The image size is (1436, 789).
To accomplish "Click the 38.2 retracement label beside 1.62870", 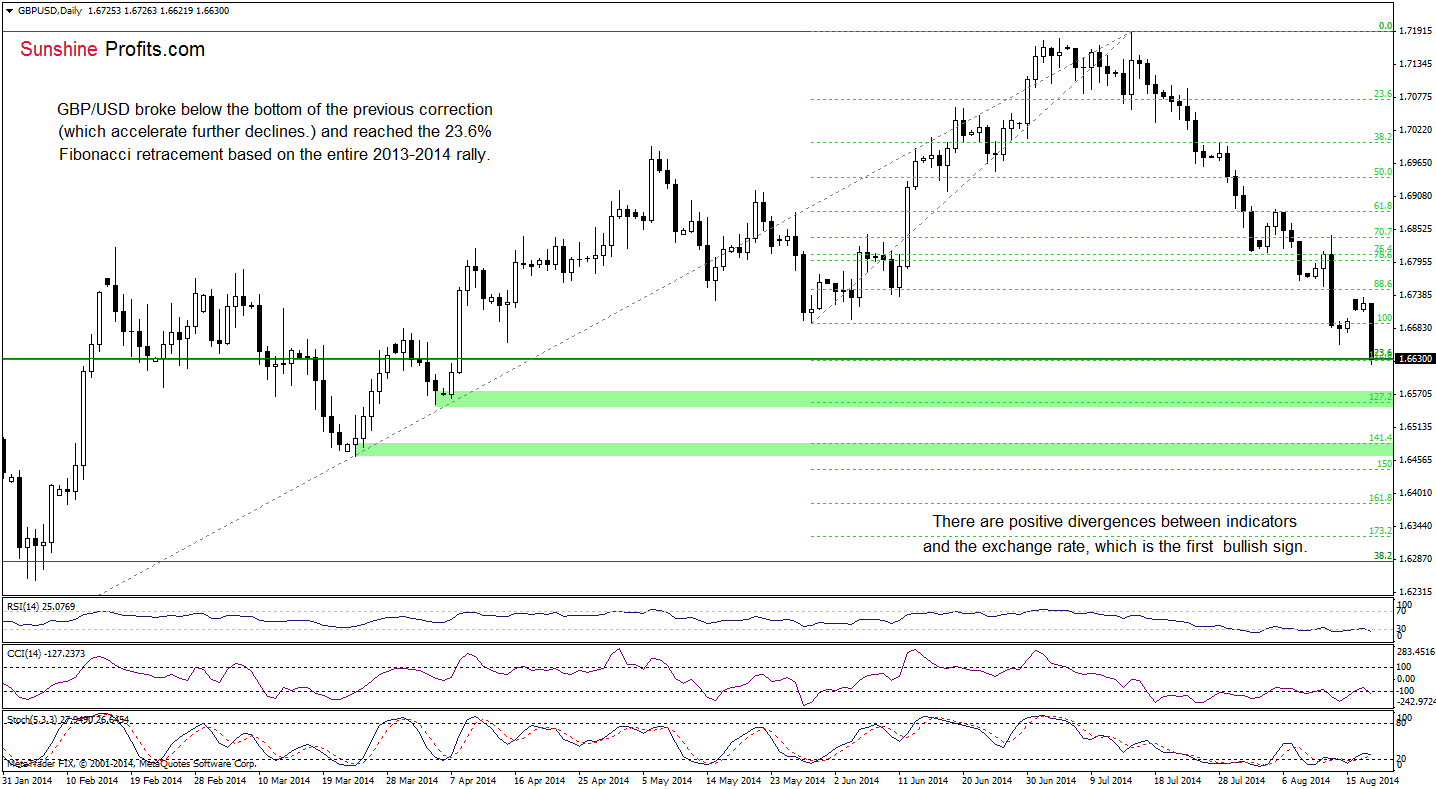I will coord(1383,555).
